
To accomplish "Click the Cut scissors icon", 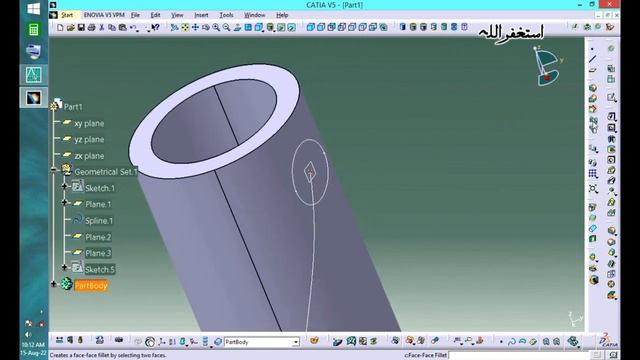I will (x=102, y=27).
